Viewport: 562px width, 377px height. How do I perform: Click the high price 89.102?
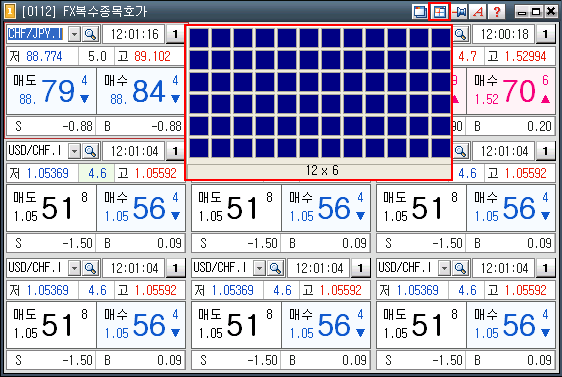152,56
